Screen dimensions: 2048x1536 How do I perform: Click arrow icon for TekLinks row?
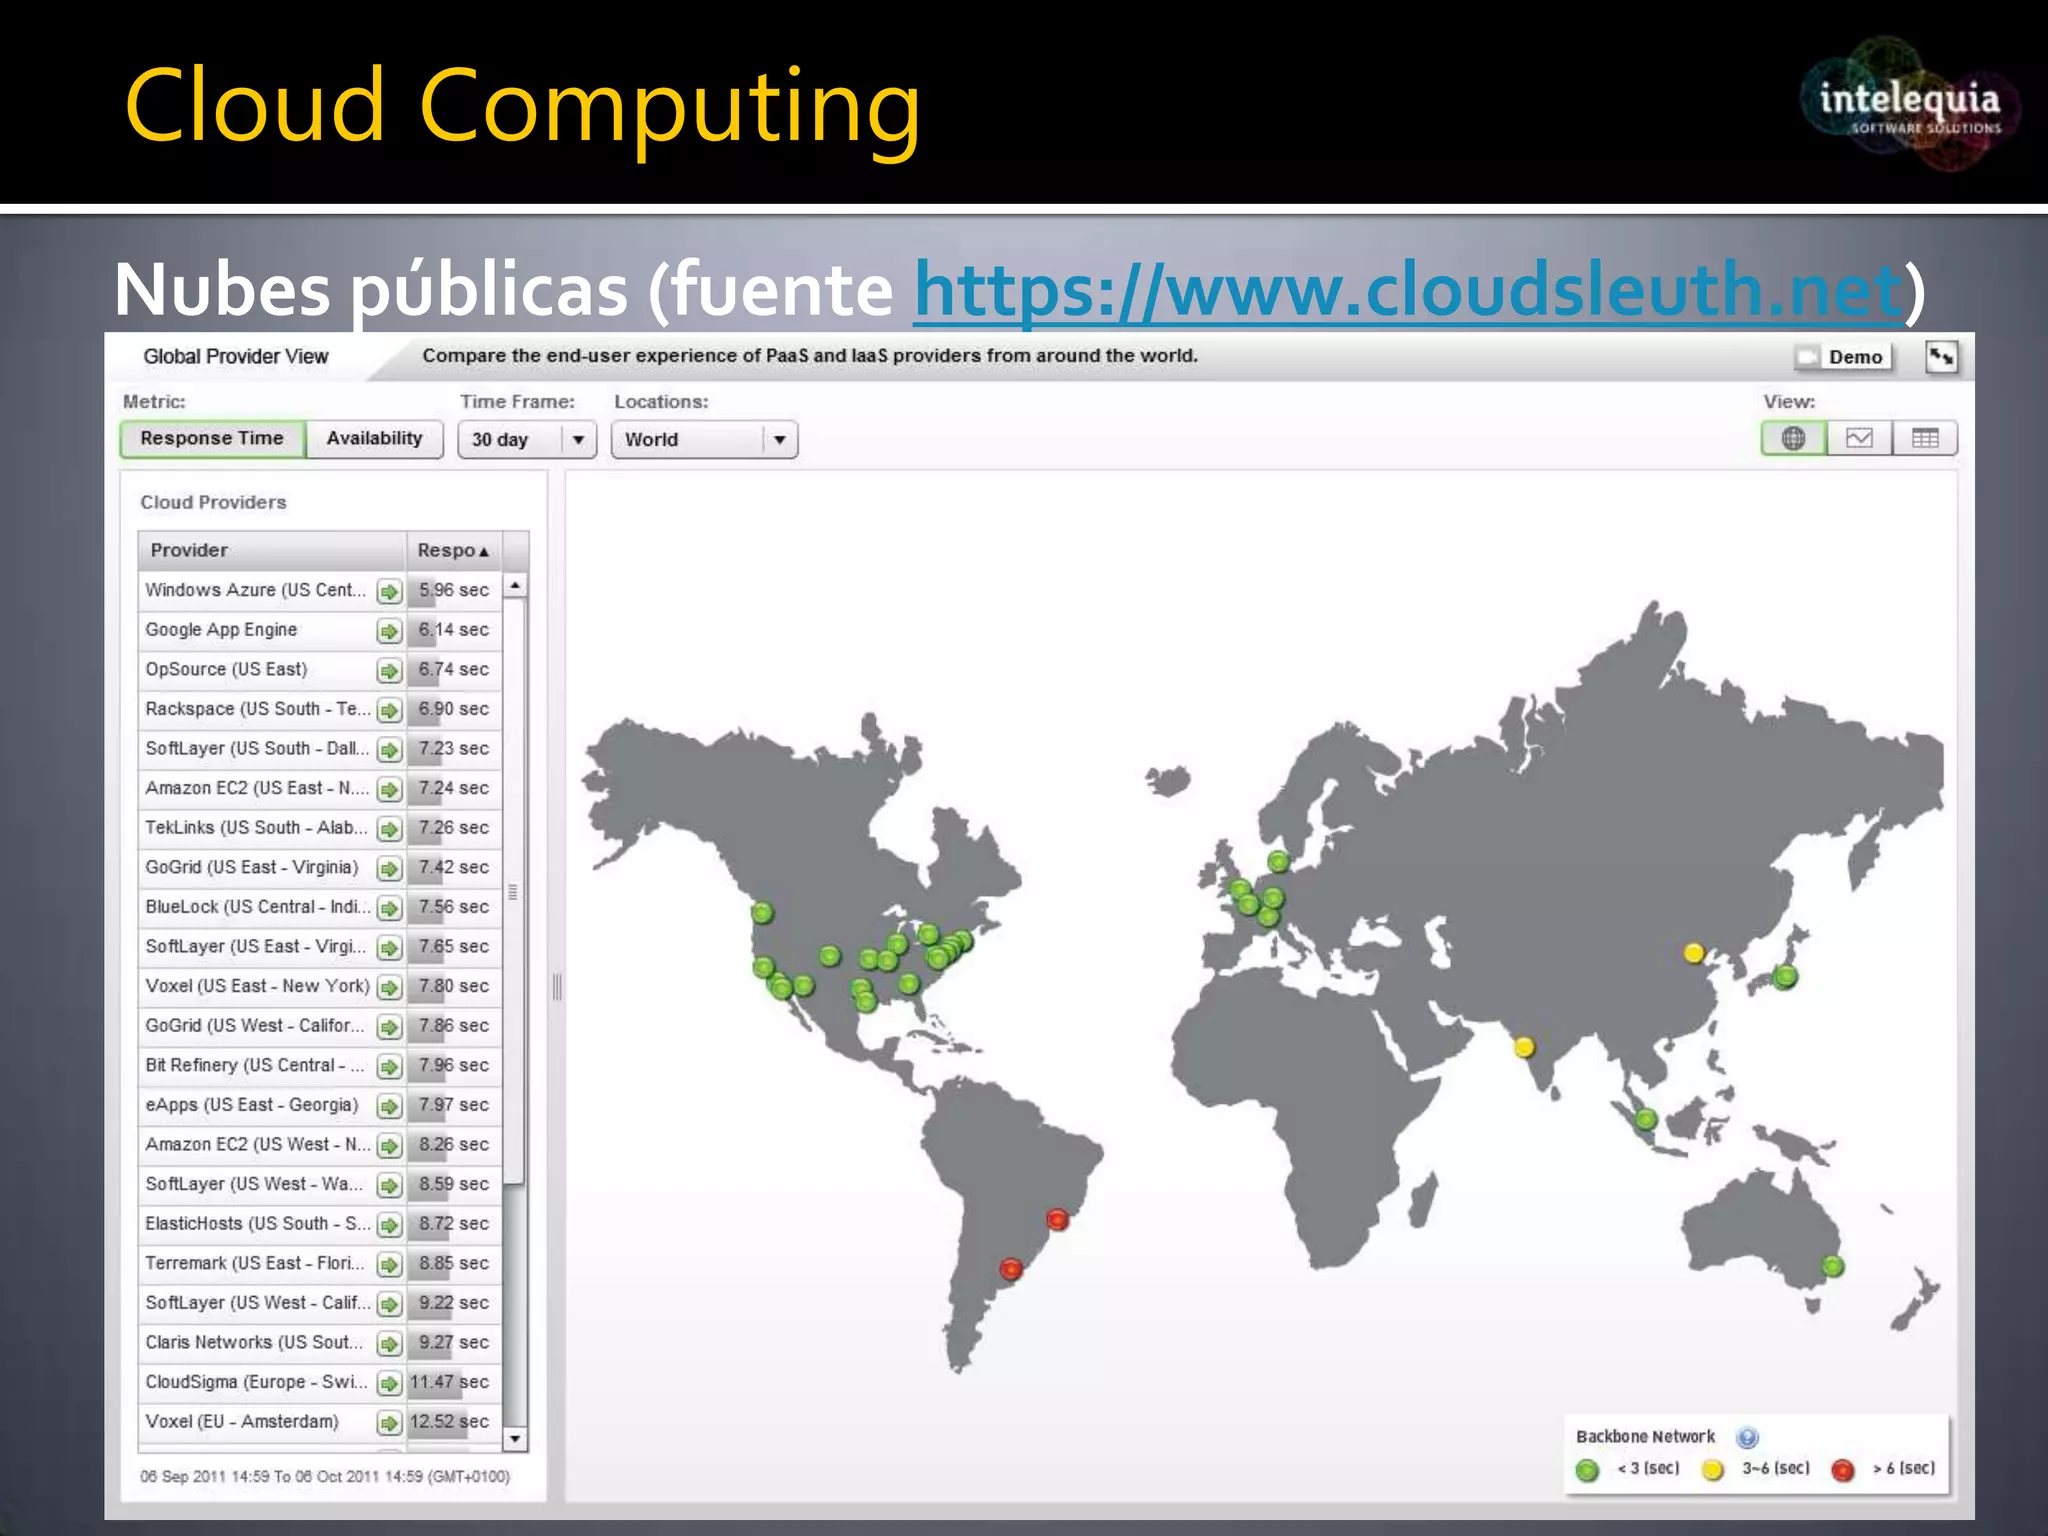389,829
